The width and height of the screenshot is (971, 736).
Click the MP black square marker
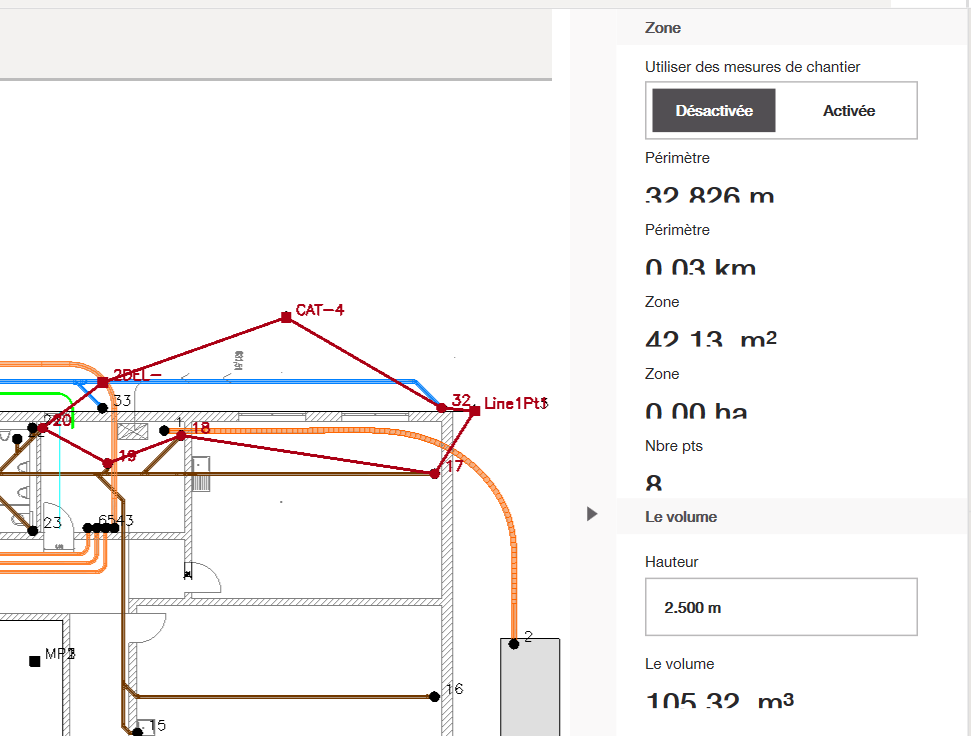35,661
